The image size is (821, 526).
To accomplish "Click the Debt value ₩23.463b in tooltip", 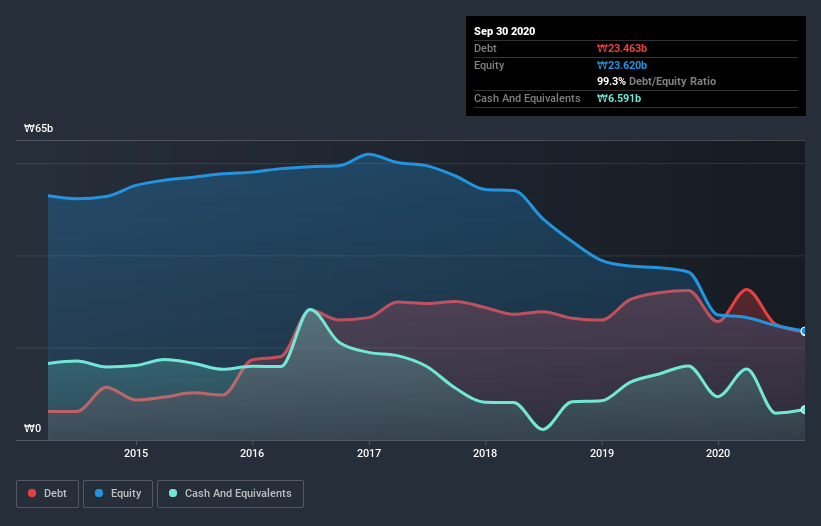I will point(622,48).
